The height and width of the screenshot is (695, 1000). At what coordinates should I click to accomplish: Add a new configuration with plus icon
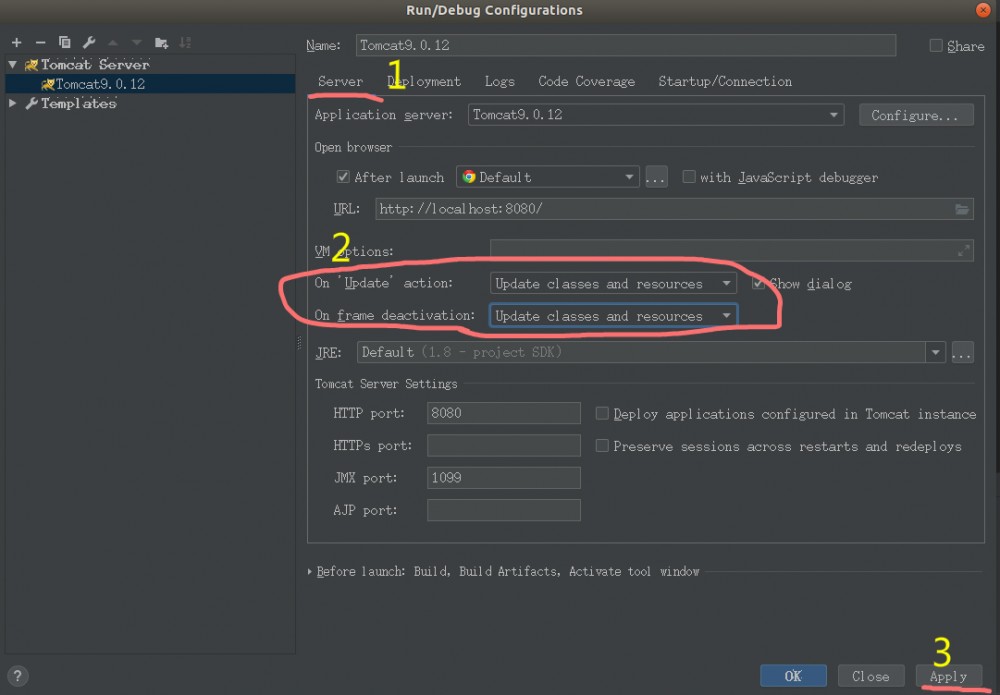(16, 43)
